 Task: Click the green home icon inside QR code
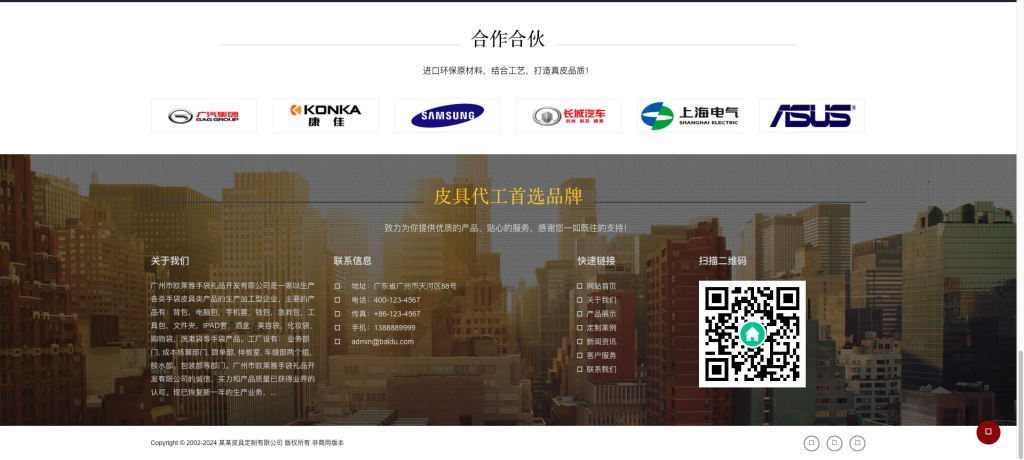752,334
